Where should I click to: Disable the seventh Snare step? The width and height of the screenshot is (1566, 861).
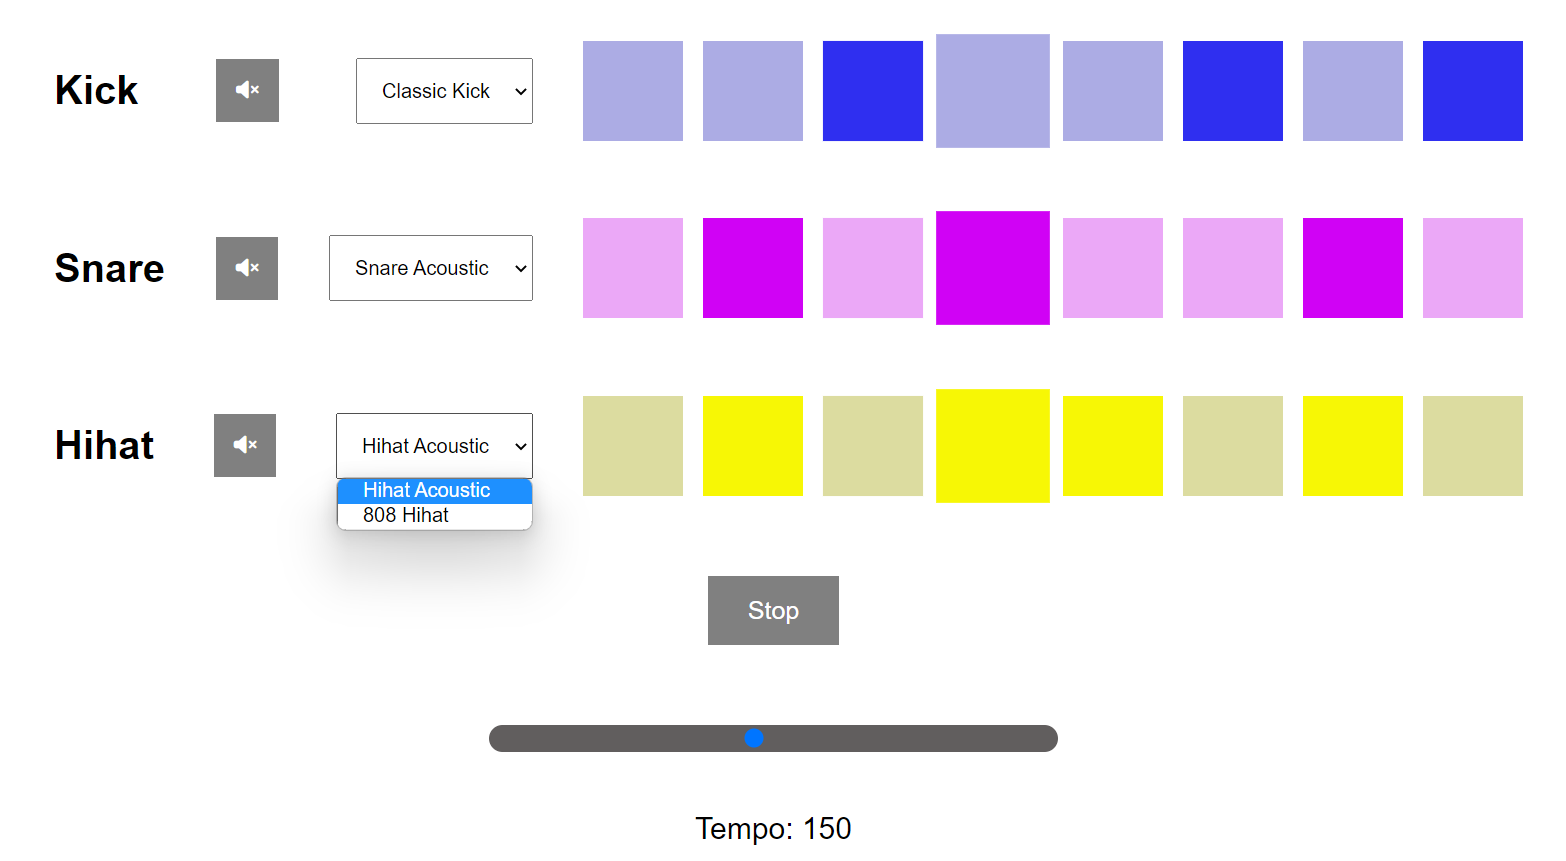point(1352,268)
